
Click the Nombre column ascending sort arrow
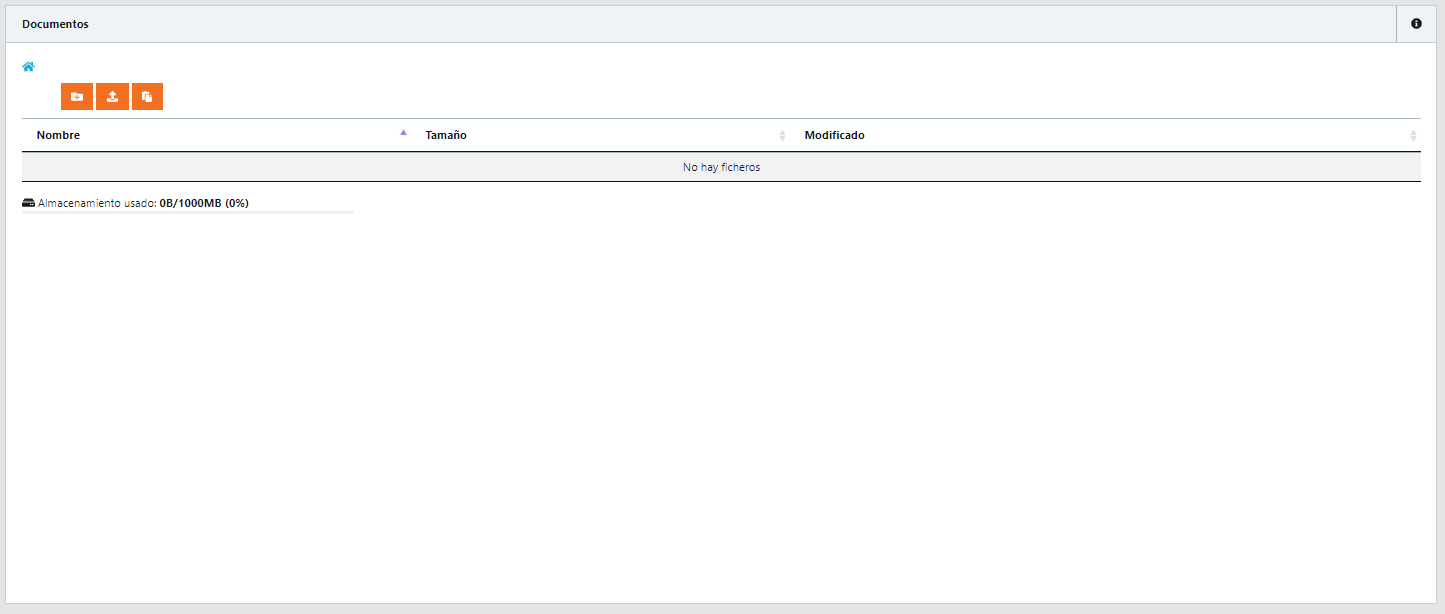pyautogui.click(x=403, y=133)
